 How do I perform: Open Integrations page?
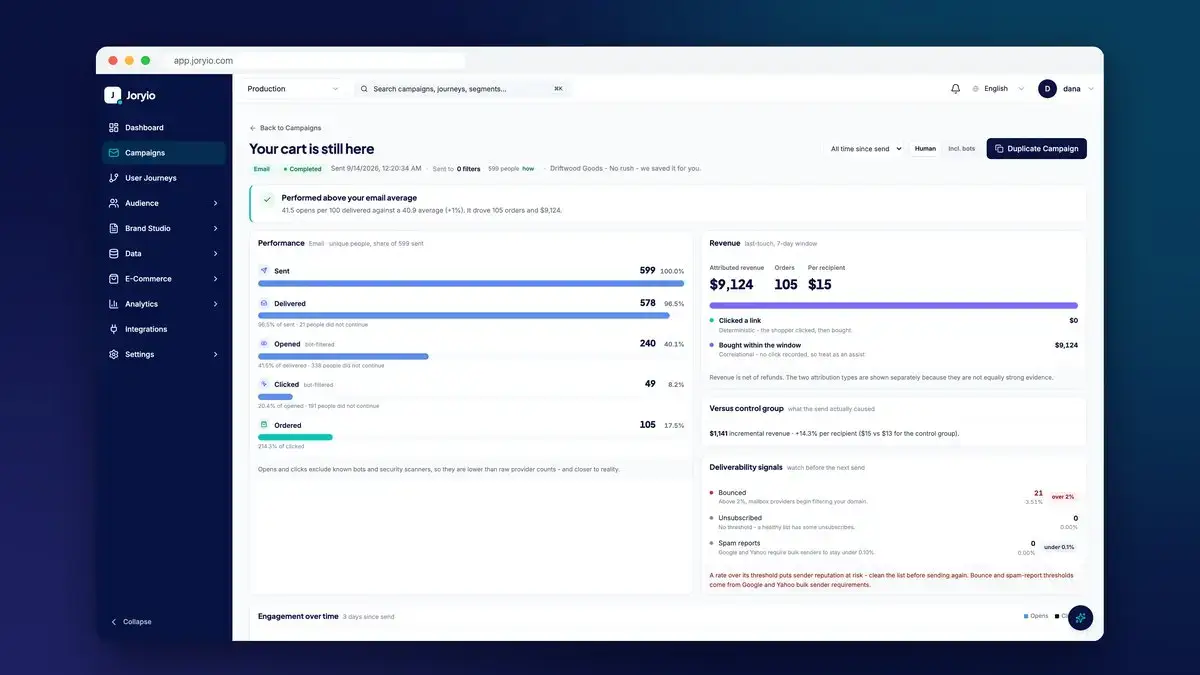coord(164,329)
